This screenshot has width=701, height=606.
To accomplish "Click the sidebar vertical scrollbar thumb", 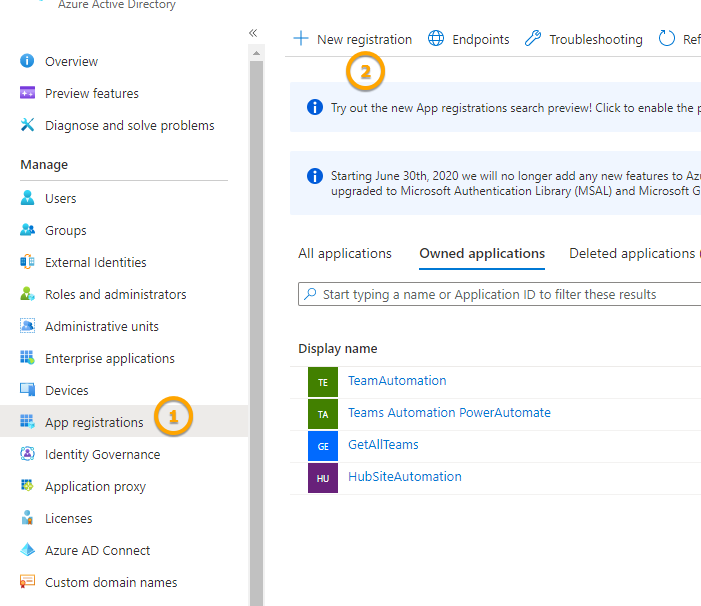I will click(x=256, y=333).
